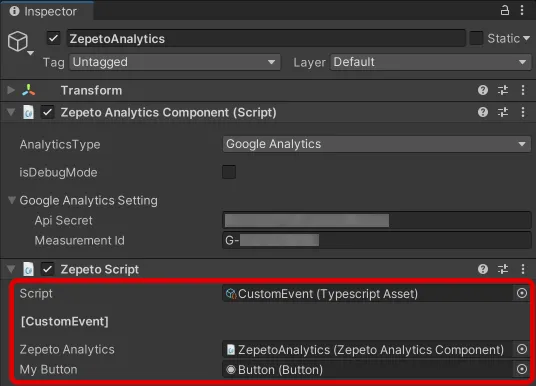536x386 pixels.
Task: Toggle the ZepetoAnalytics object active checkbox
Action: click(53, 38)
